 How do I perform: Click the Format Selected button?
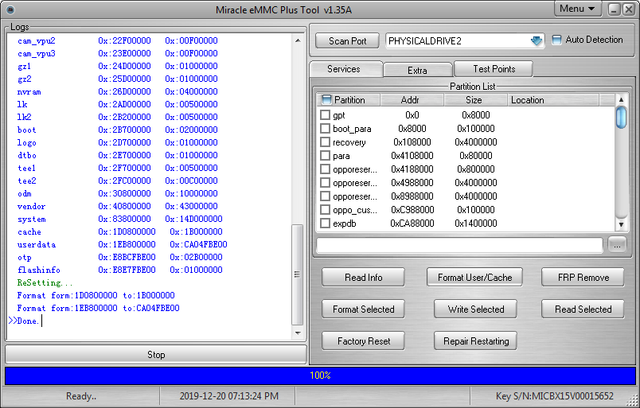point(363,309)
